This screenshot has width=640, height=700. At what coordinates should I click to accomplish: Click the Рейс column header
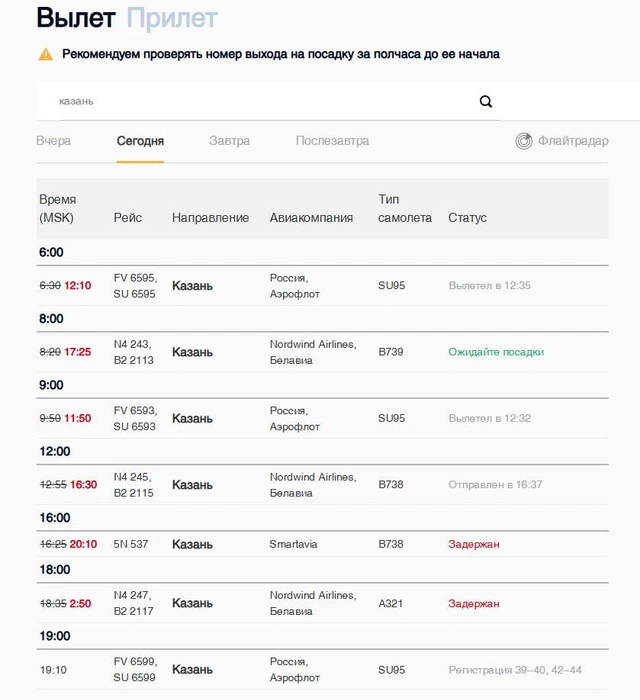pyautogui.click(x=128, y=217)
